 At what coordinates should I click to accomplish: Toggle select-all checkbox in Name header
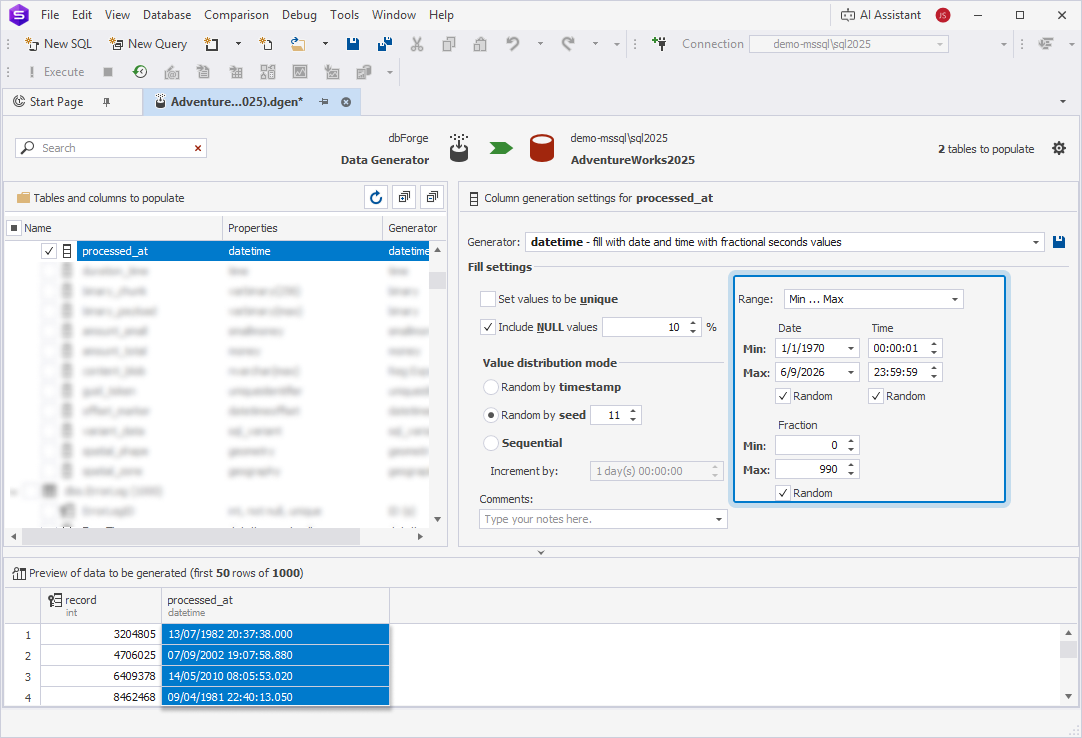pyautogui.click(x=14, y=228)
